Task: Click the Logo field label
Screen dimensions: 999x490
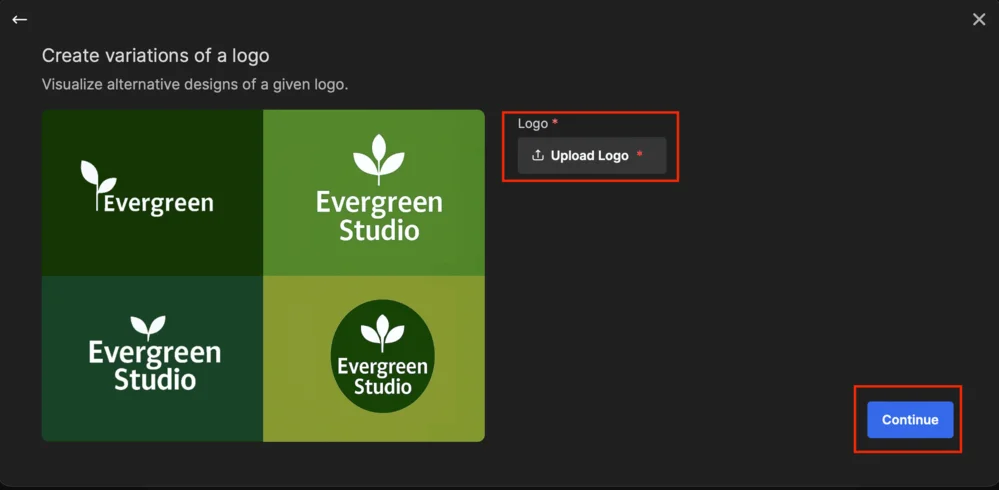Action: click(532, 124)
